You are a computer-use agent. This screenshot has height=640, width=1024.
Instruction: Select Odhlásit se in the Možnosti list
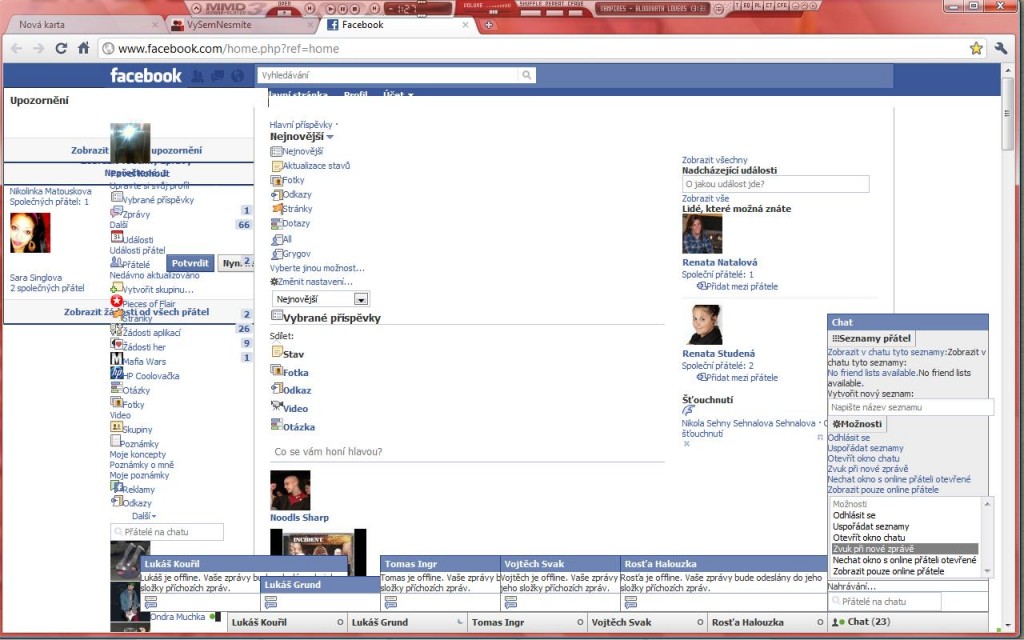[x=854, y=515]
